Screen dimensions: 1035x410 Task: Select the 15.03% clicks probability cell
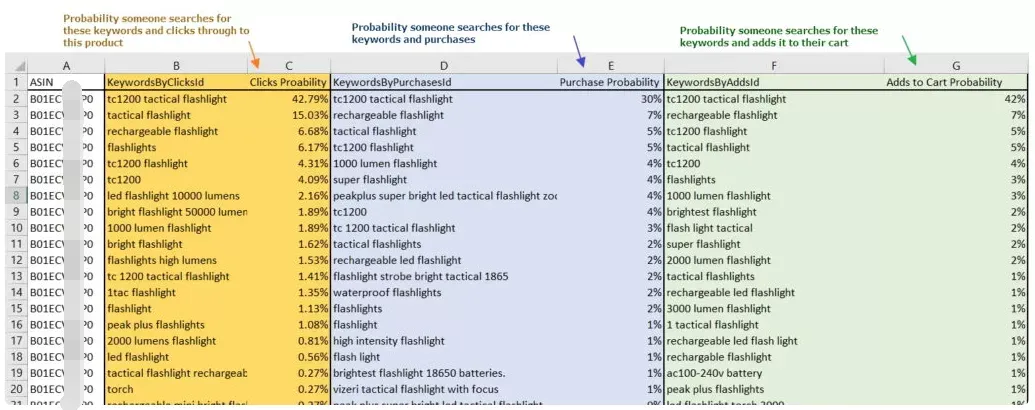pos(289,115)
